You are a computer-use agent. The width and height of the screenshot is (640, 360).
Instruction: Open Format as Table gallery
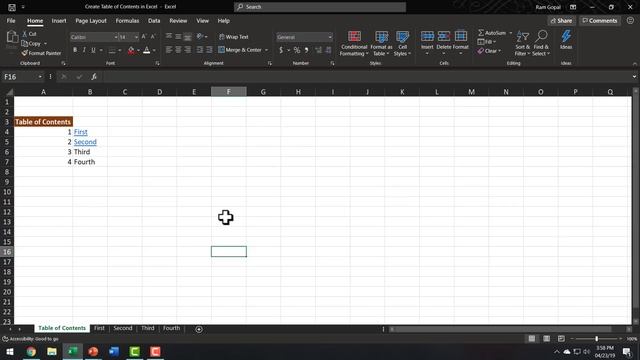click(x=381, y=43)
